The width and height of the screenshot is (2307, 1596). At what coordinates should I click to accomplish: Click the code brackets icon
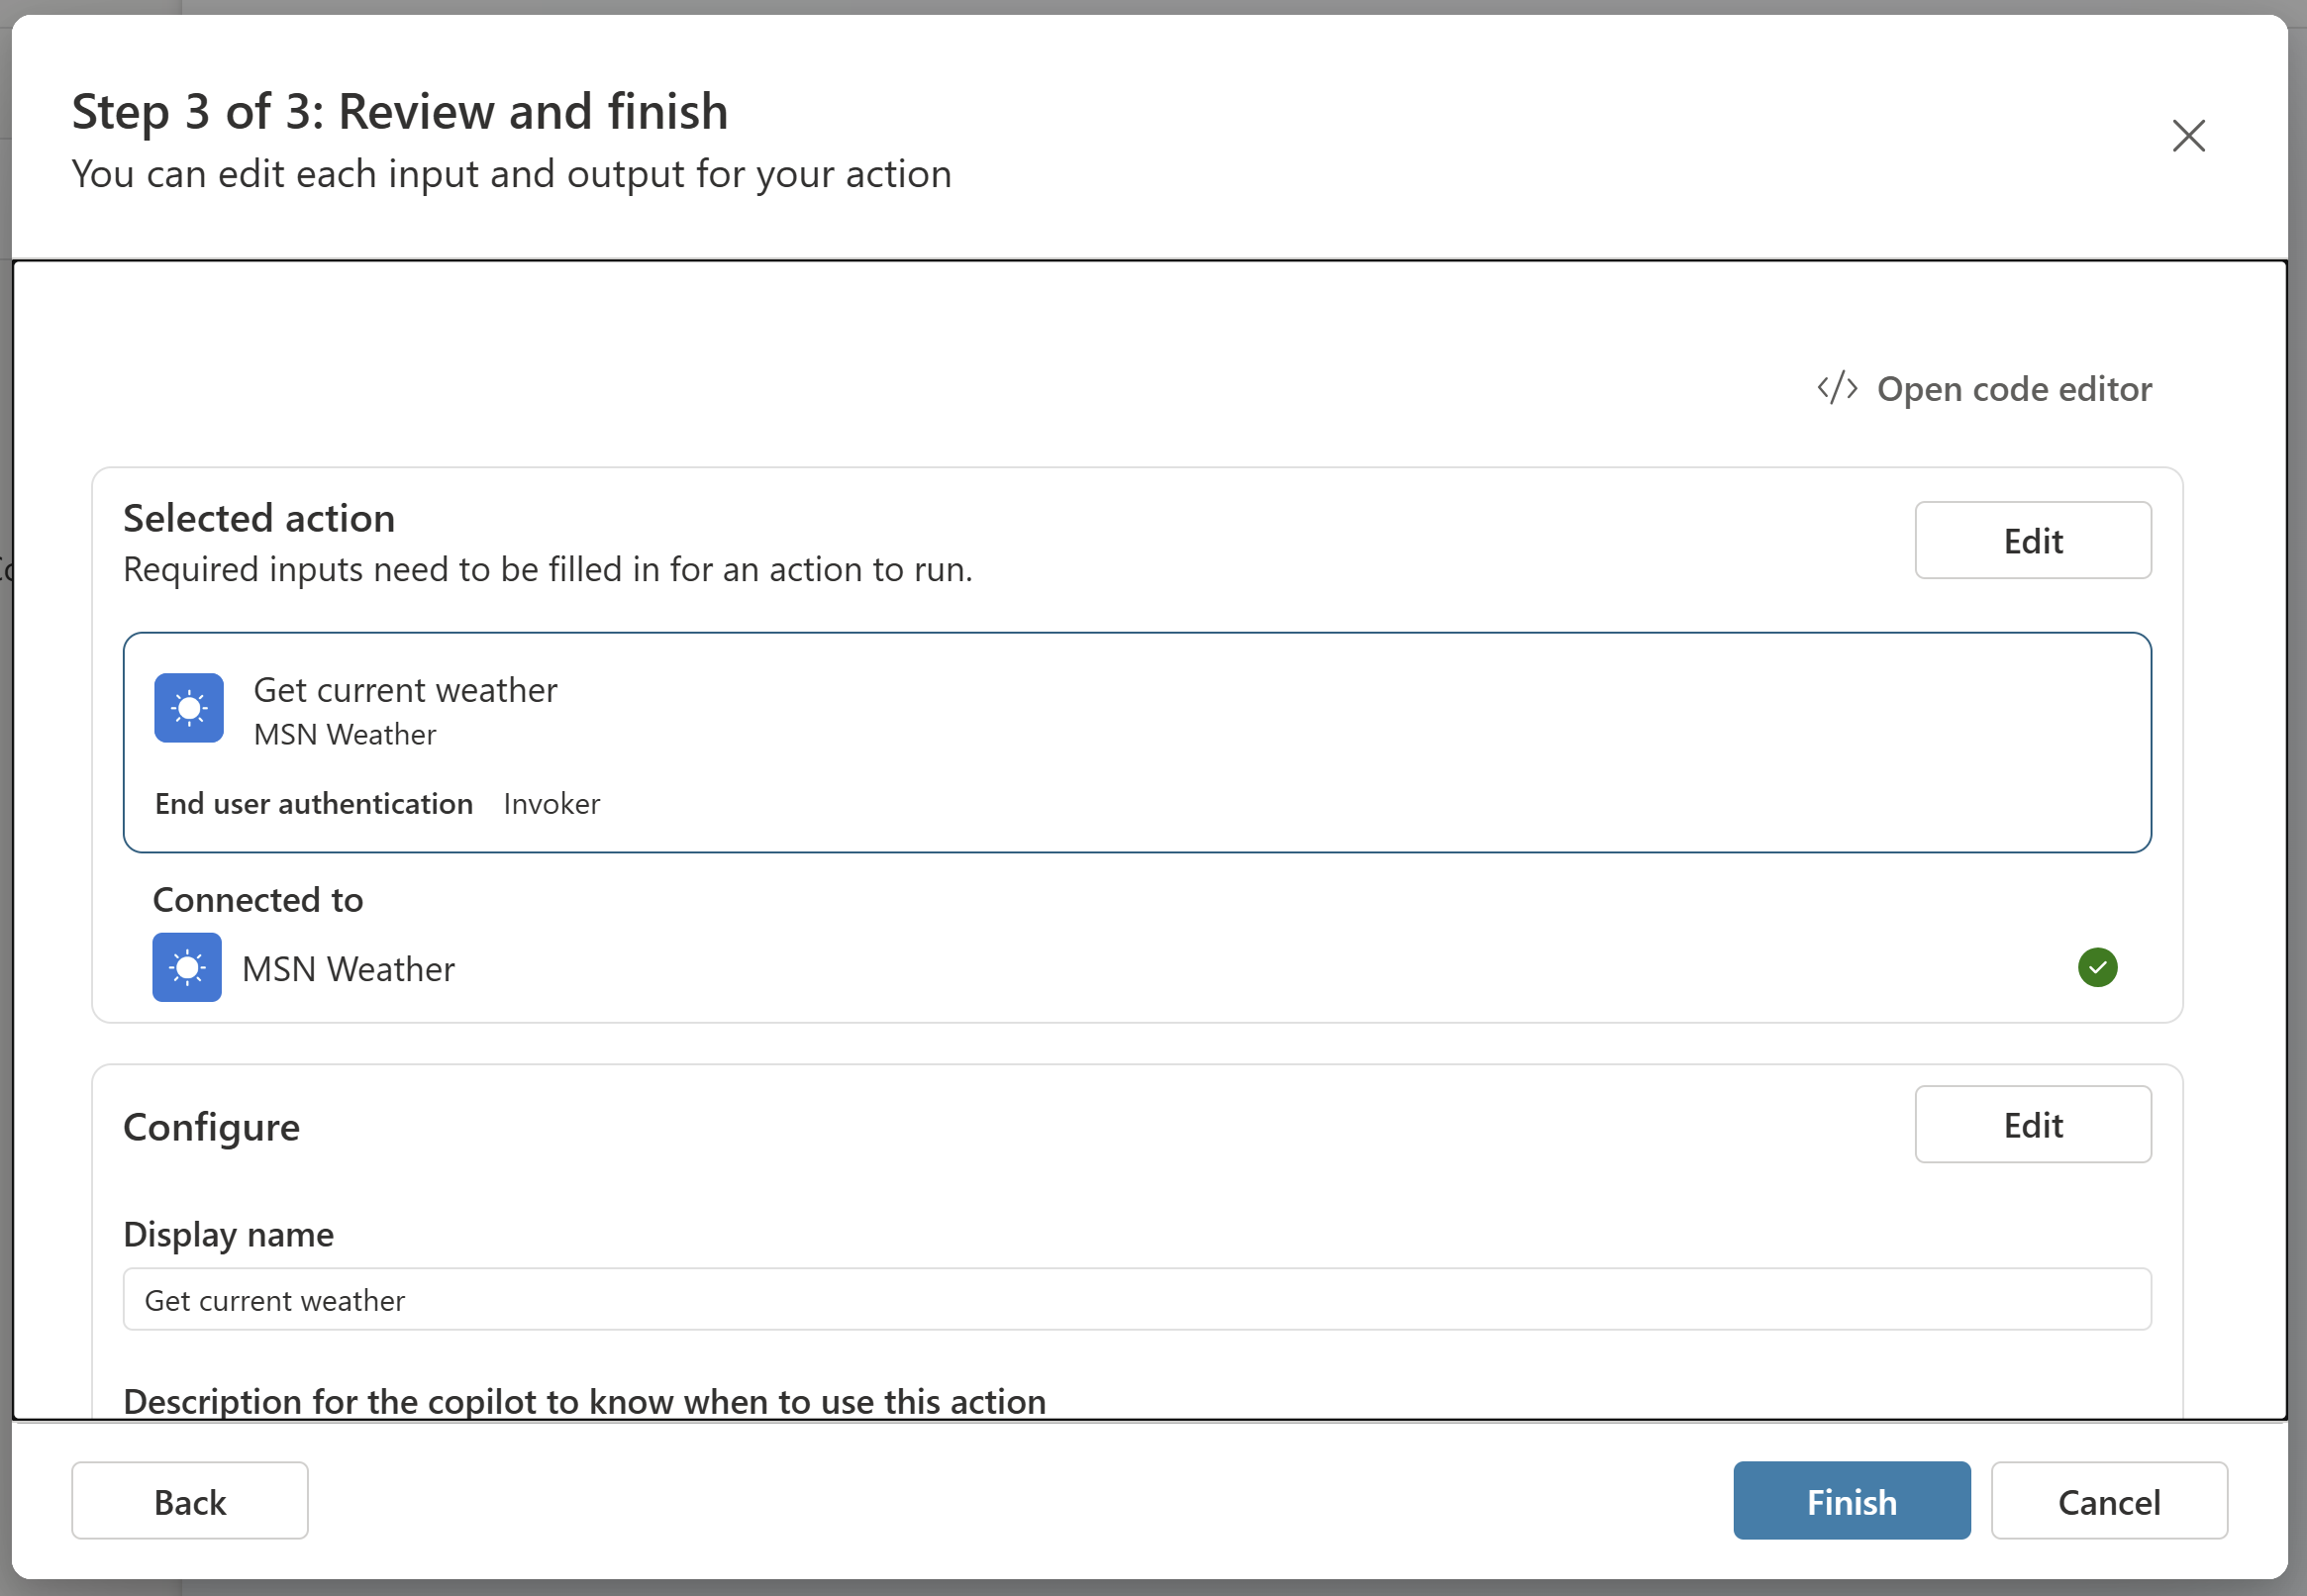[1837, 388]
